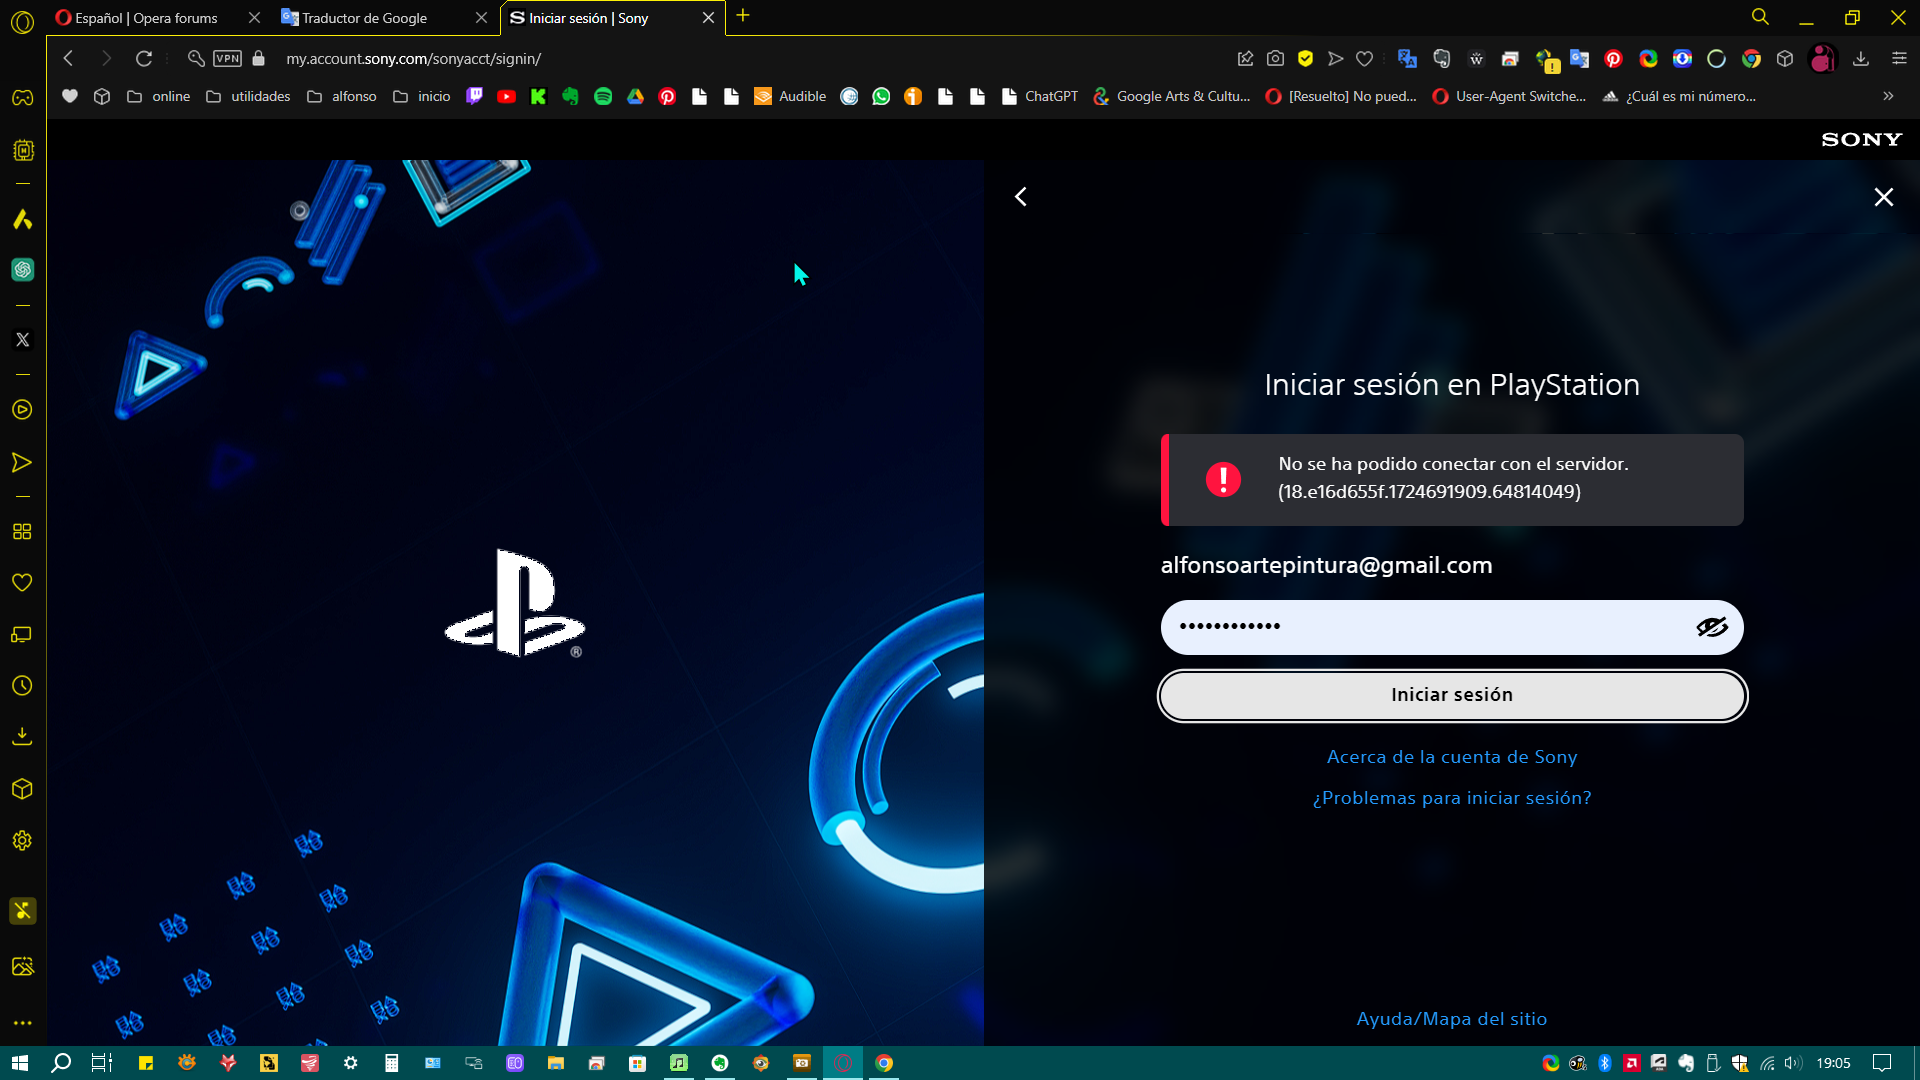Viewport: 1920px width, 1080px height.
Task: Open Windows notification center
Action: click(x=1882, y=1063)
